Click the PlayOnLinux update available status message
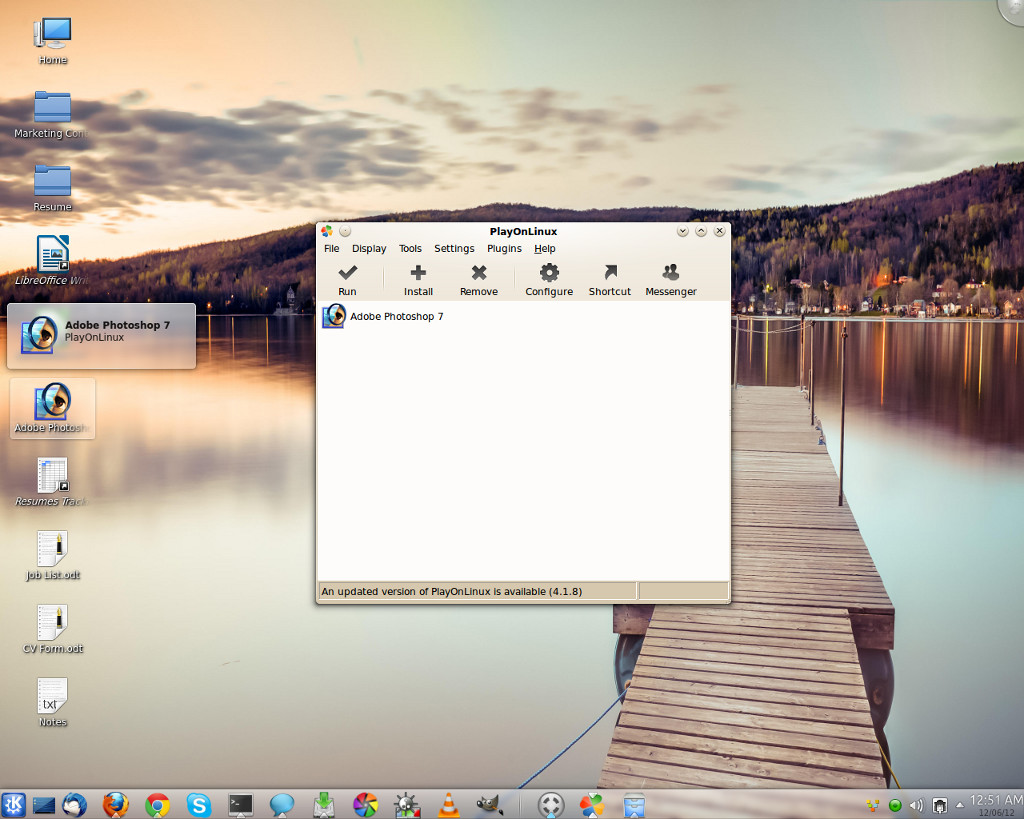The height and width of the screenshot is (819, 1024). [x=451, y=591]
